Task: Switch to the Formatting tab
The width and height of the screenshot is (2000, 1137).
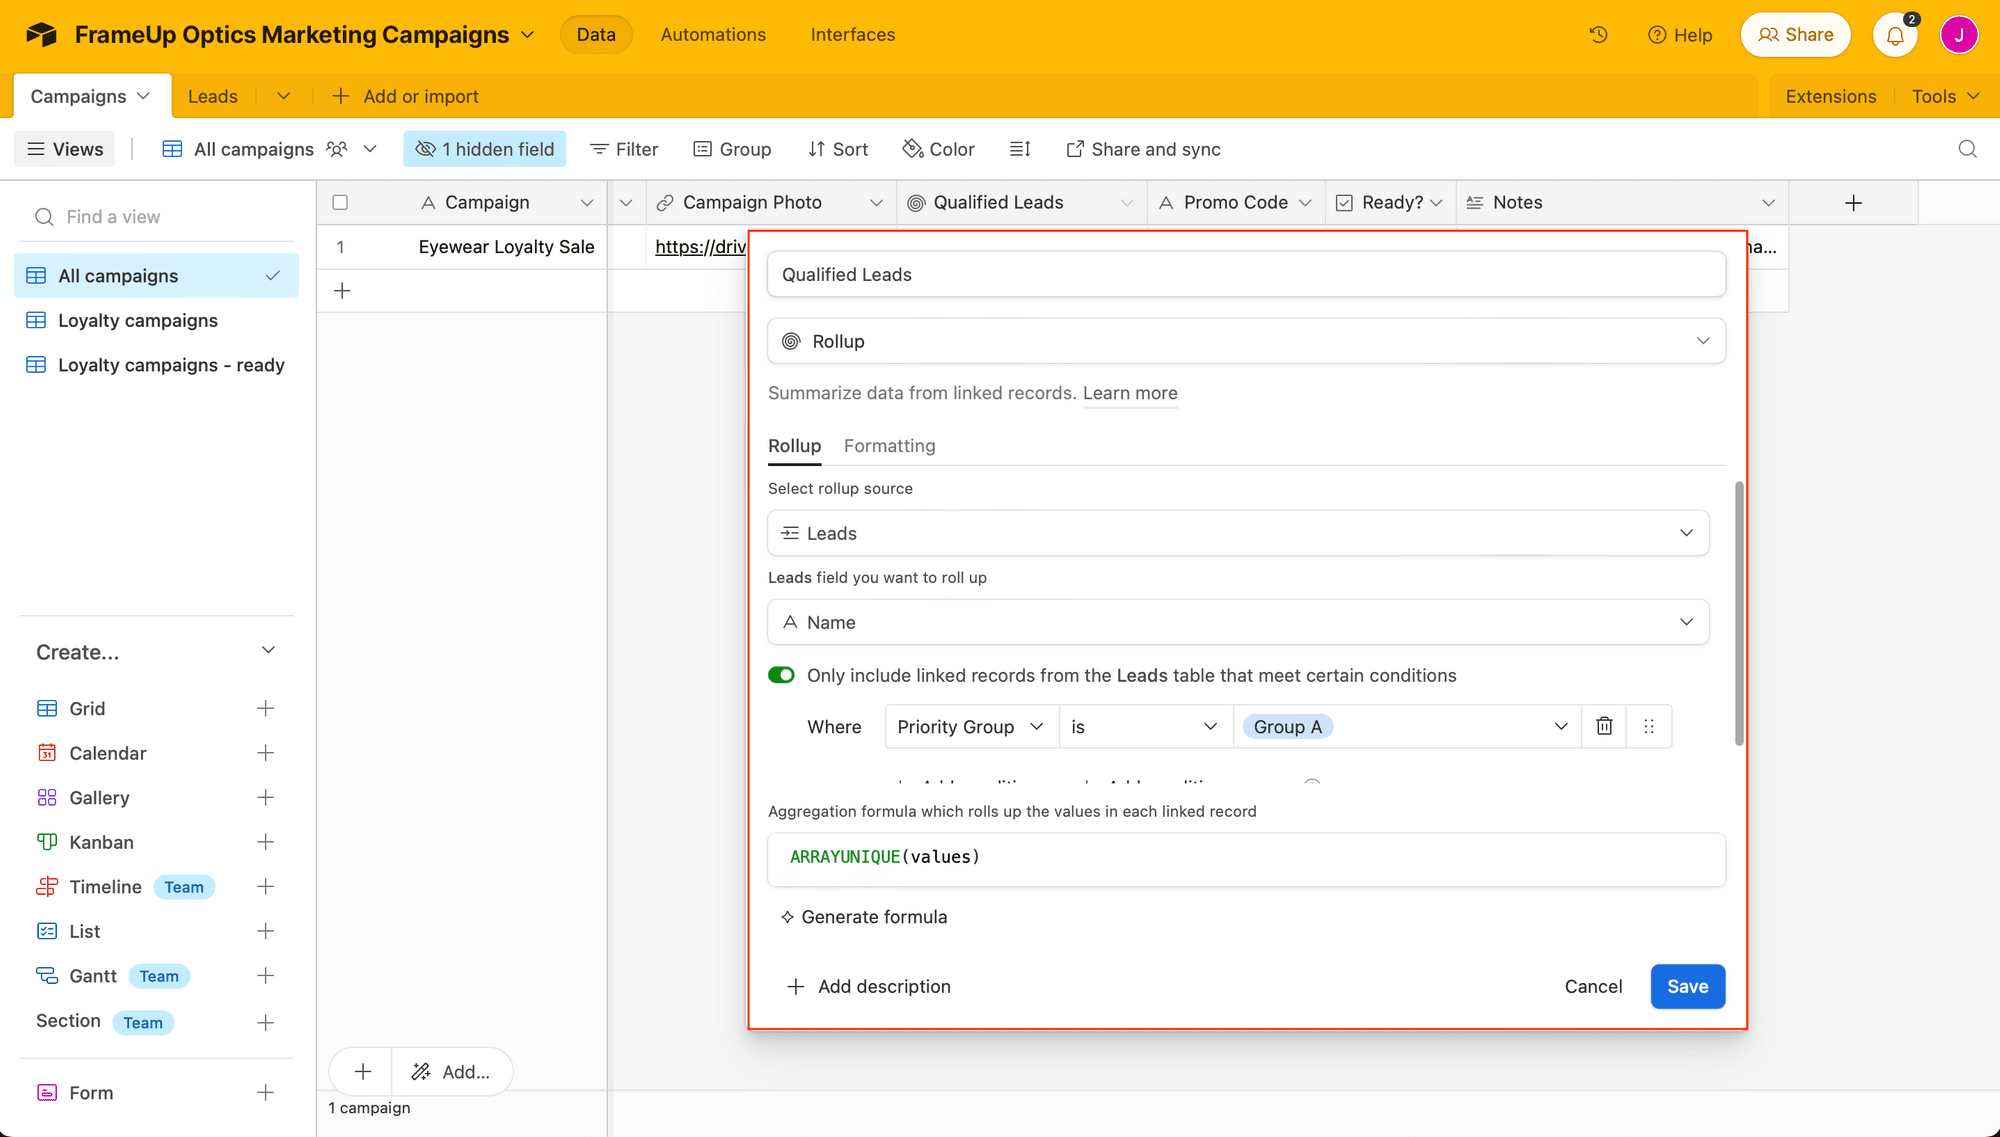Action: (x=889, y=445)
